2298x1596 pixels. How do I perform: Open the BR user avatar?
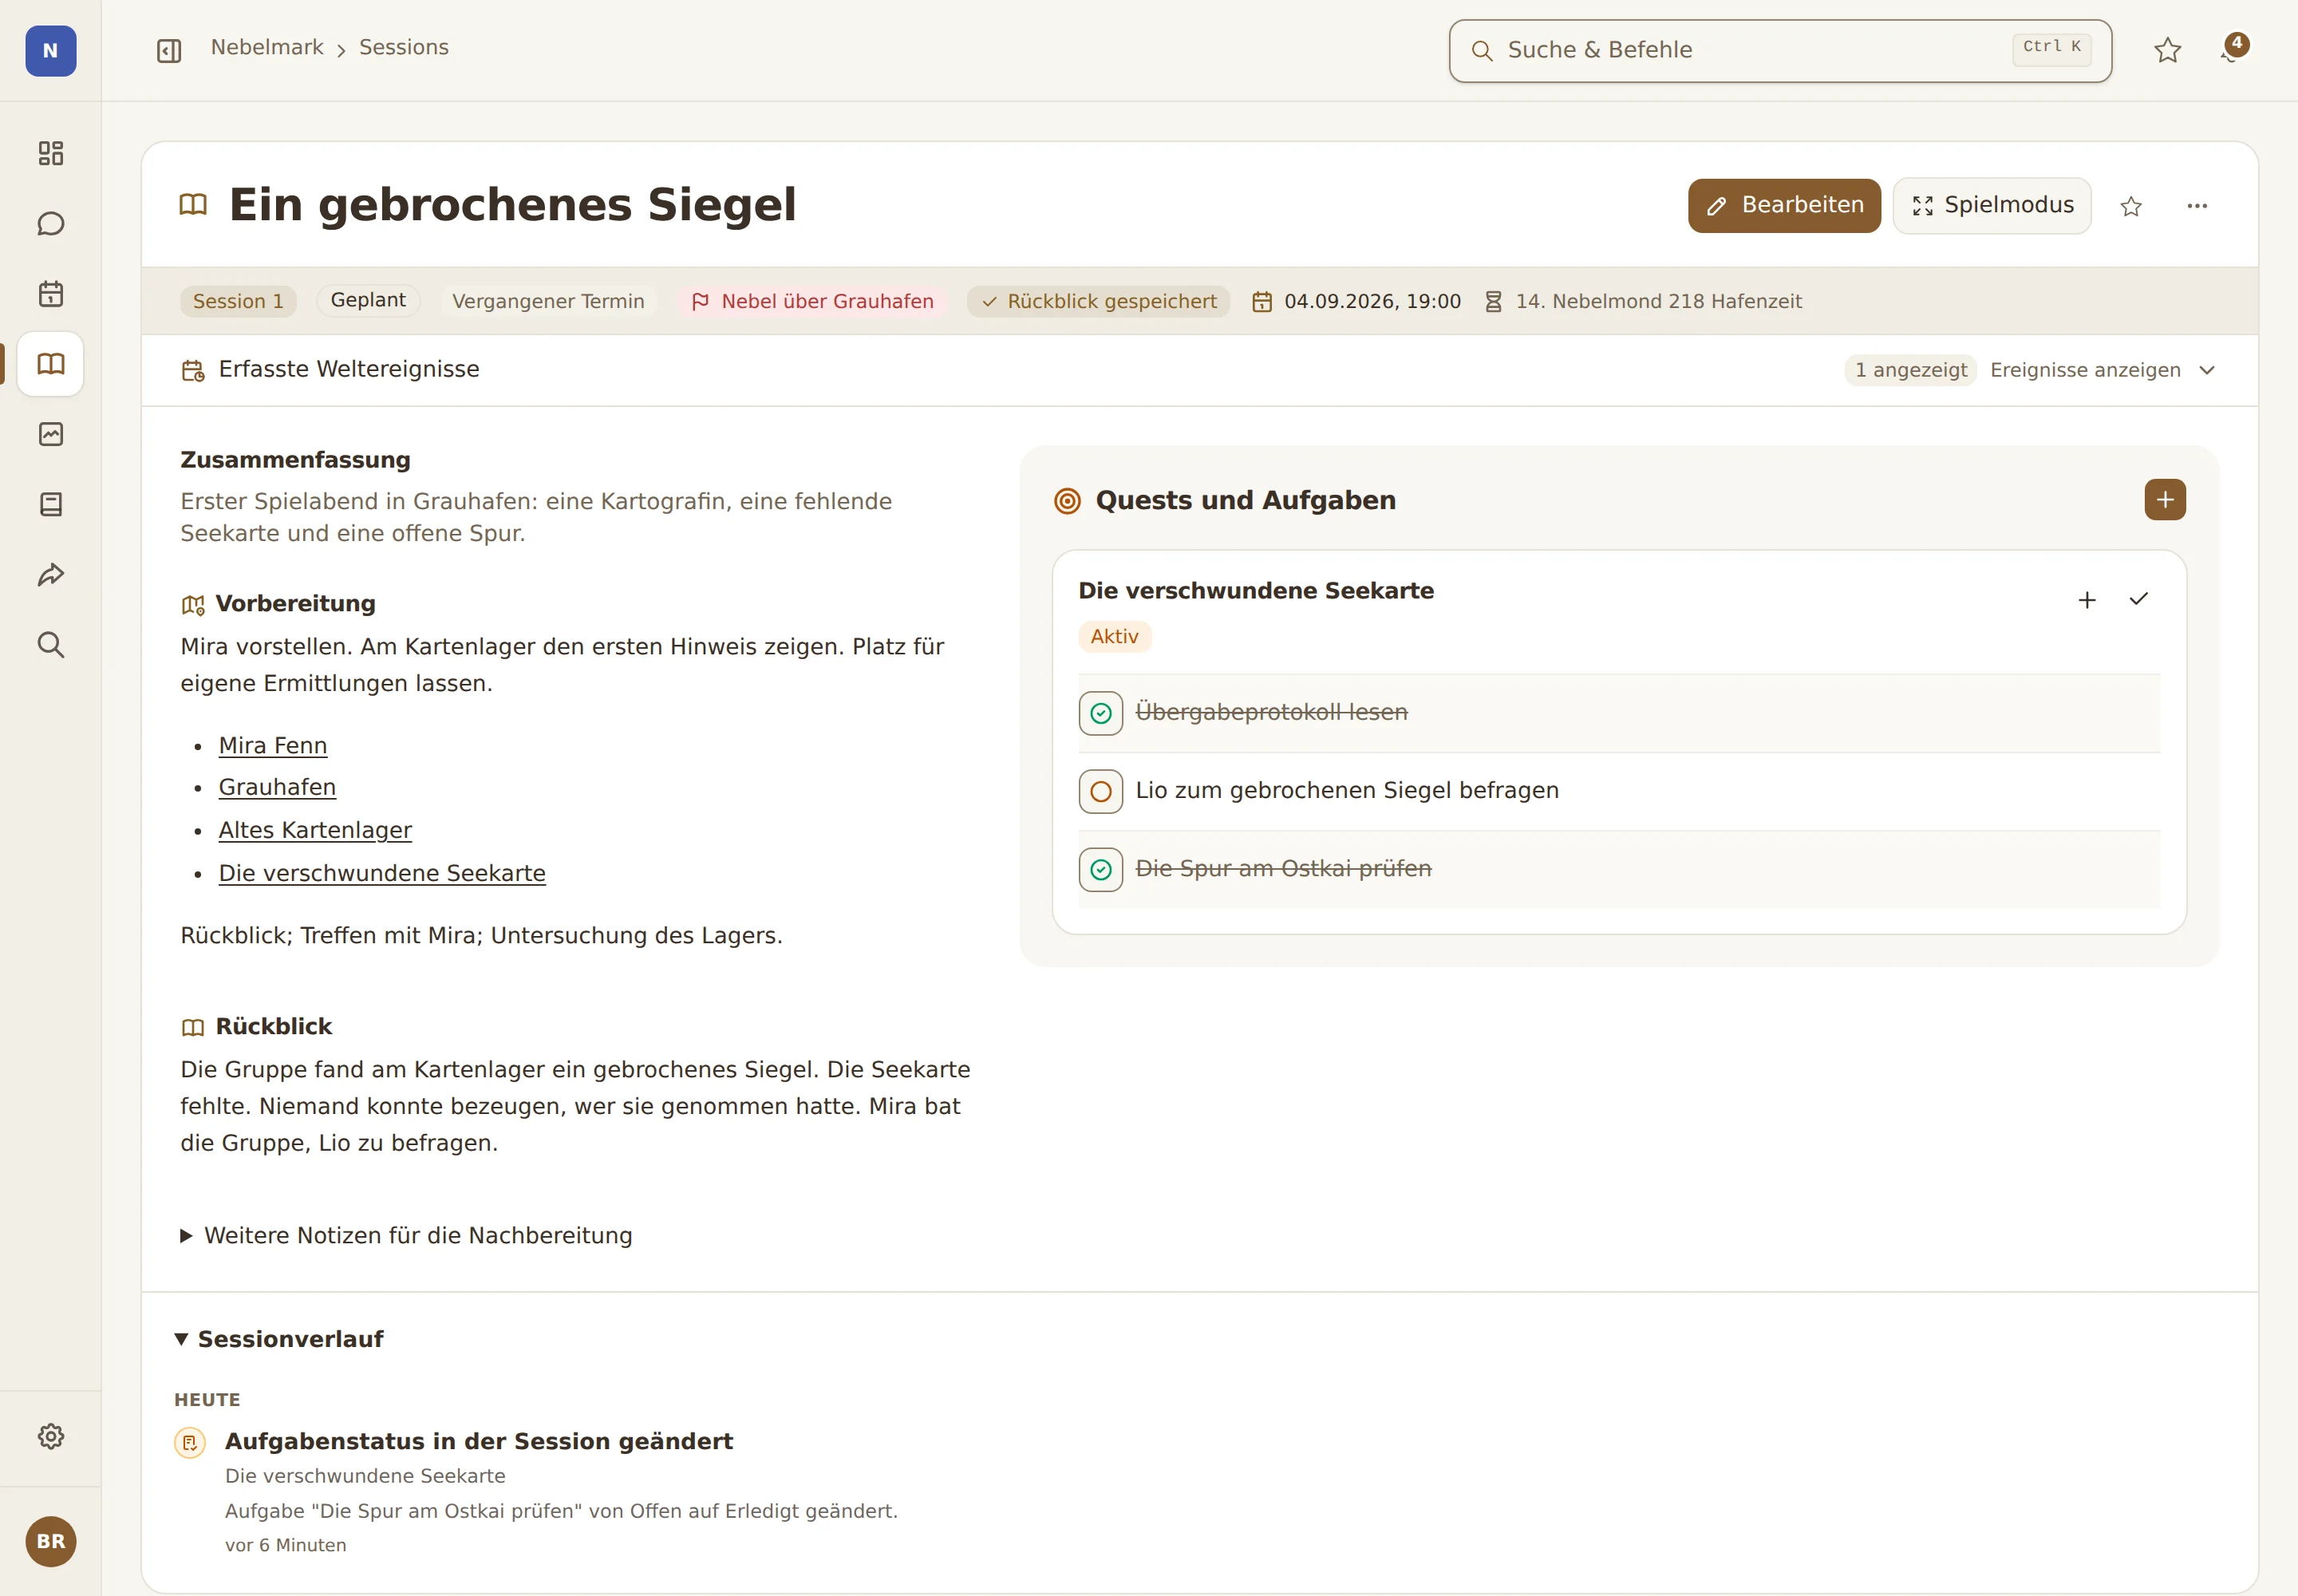click(51, 1541)
